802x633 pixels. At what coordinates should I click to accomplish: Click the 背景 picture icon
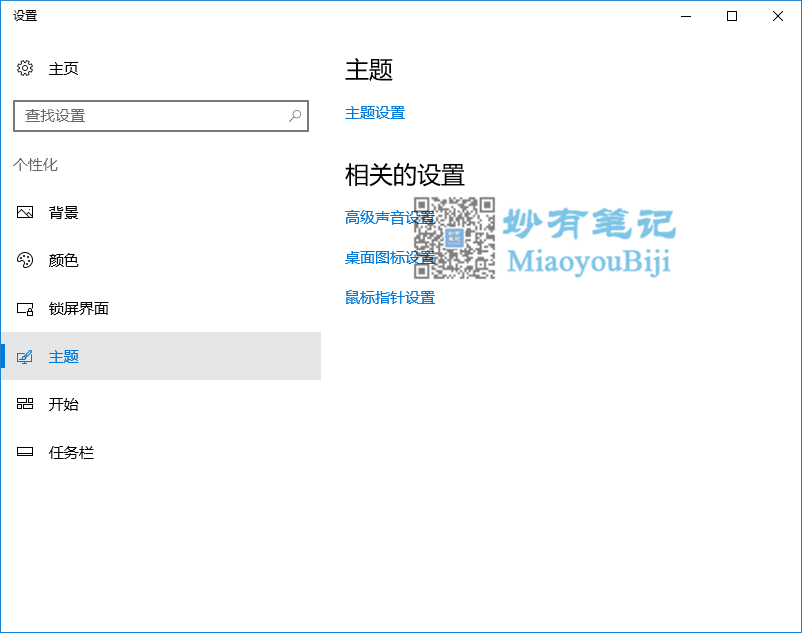click(25, 212)
